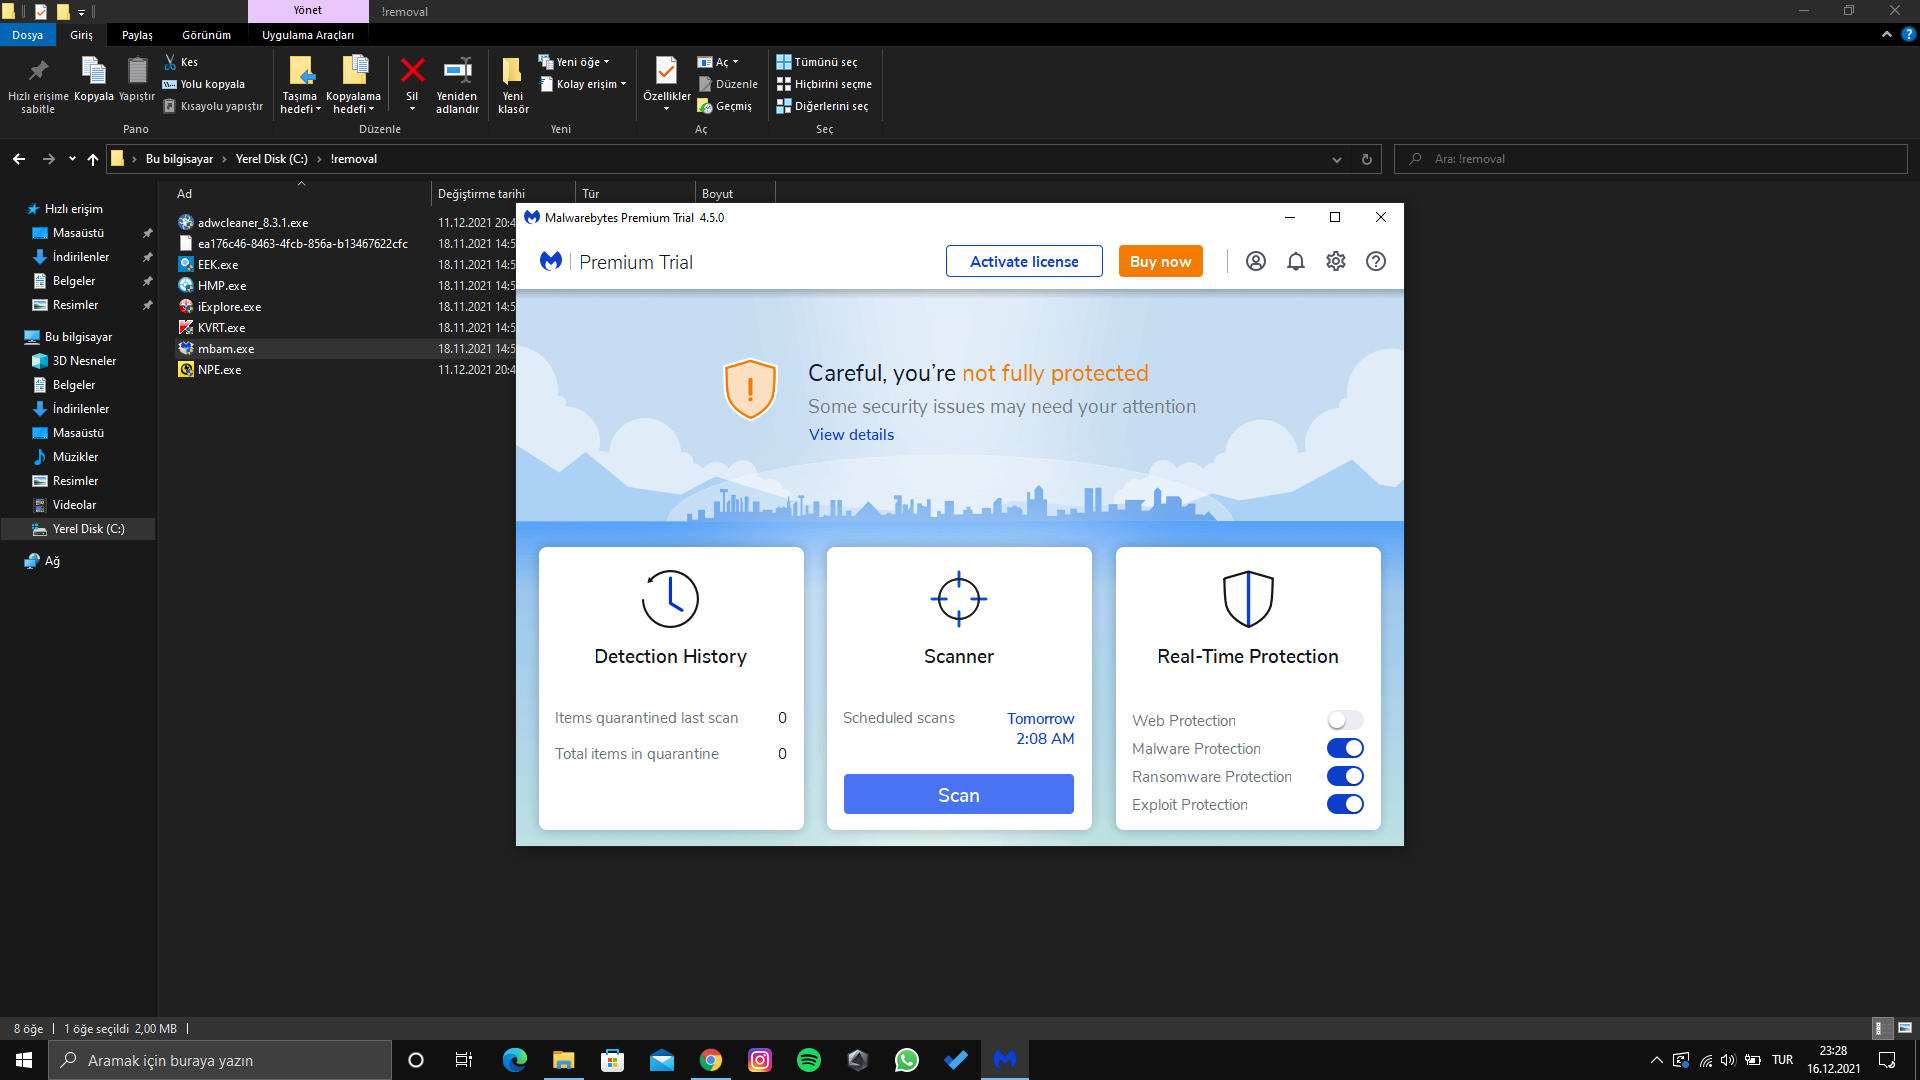Disable Malware Protection toggle
1920x1080 pixels.
click(x=1345, y=748)
